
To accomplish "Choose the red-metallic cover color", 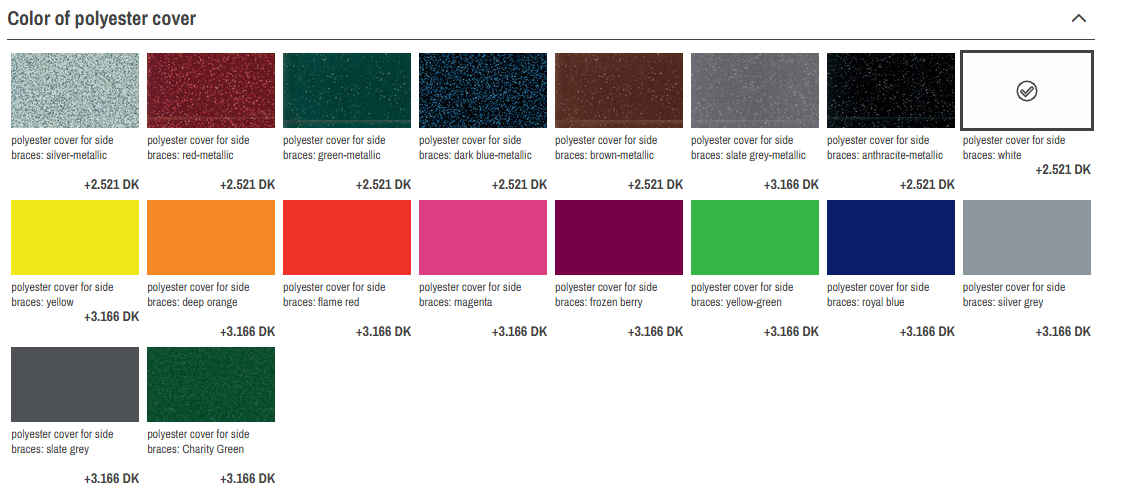I will 211,90.
